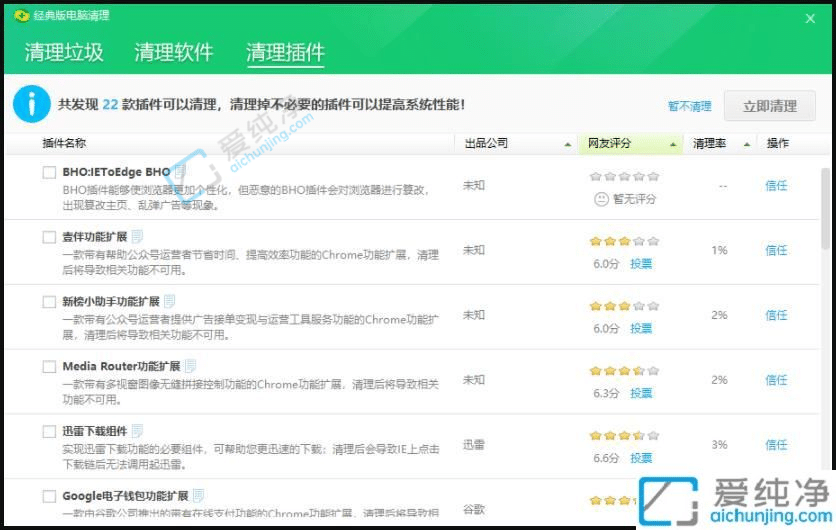This screenshot has height=530, width=836.
Task: Click the 6.6分 score text
Action: [606, 458]
